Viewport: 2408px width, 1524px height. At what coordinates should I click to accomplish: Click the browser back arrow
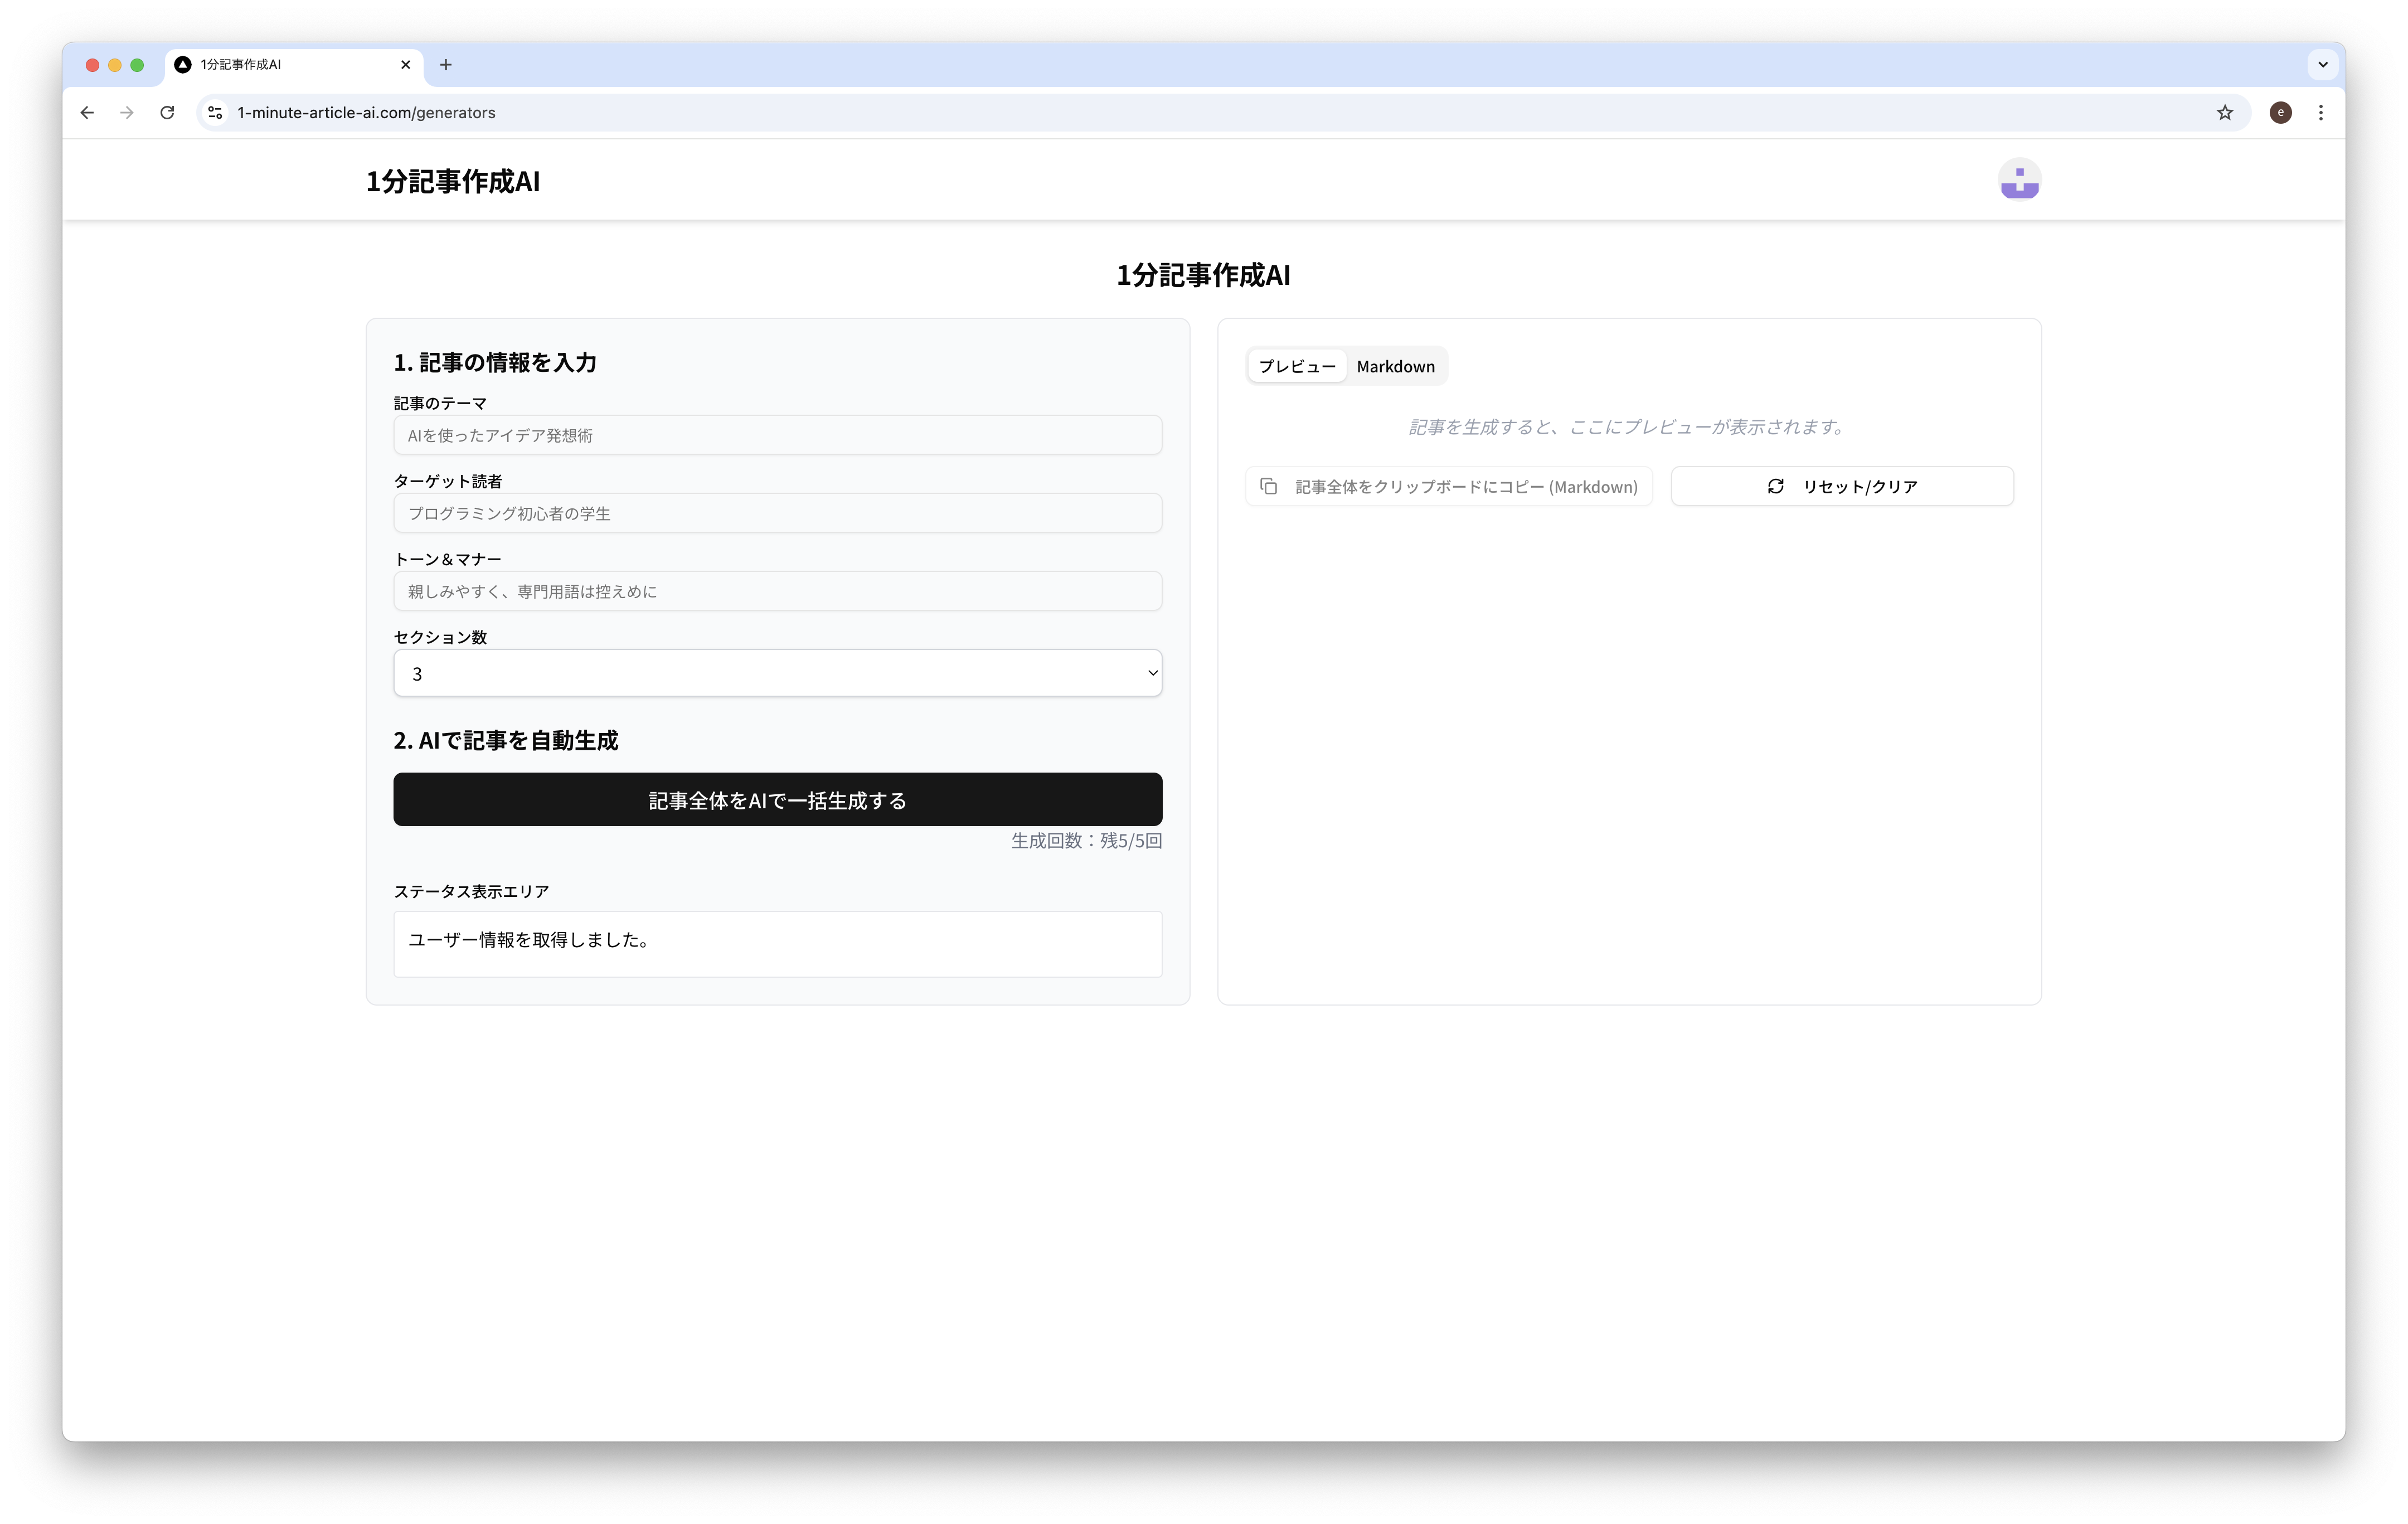point(87,113)
